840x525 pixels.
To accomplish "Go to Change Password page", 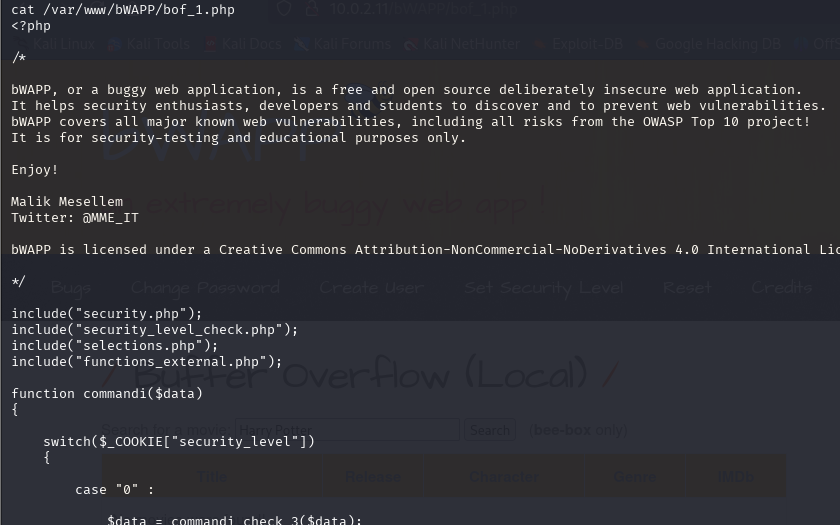I will (x=205, y=288).
